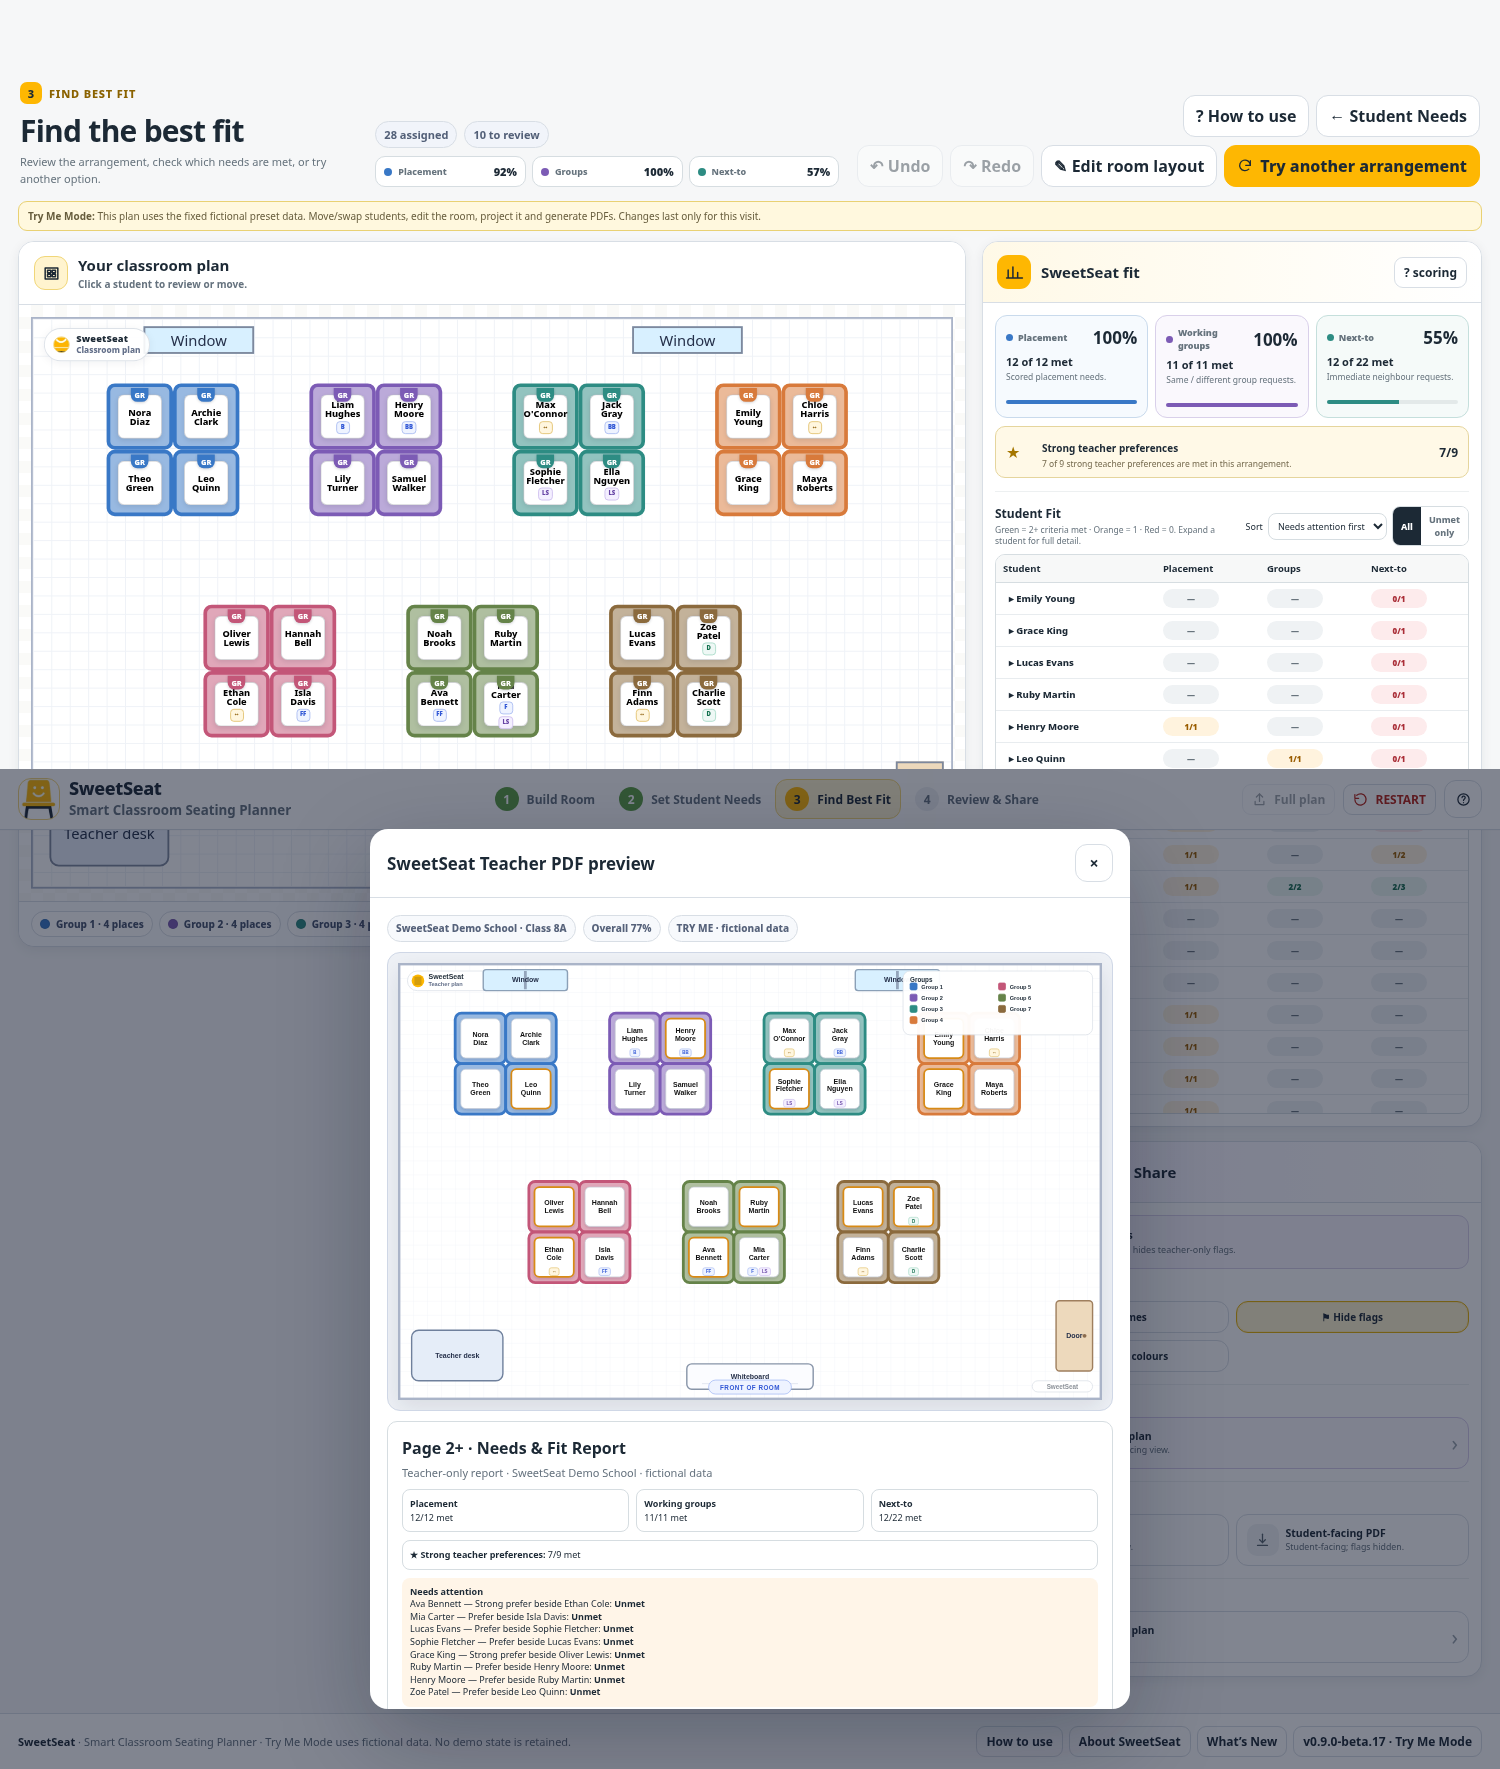Click the 28 assigned pill

[x=416, y=135]
